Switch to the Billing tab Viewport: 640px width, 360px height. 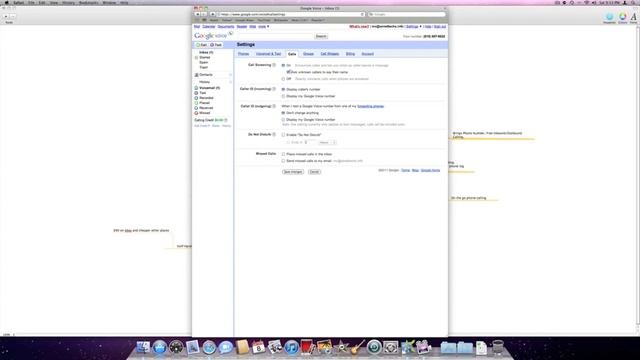[350, 54]
